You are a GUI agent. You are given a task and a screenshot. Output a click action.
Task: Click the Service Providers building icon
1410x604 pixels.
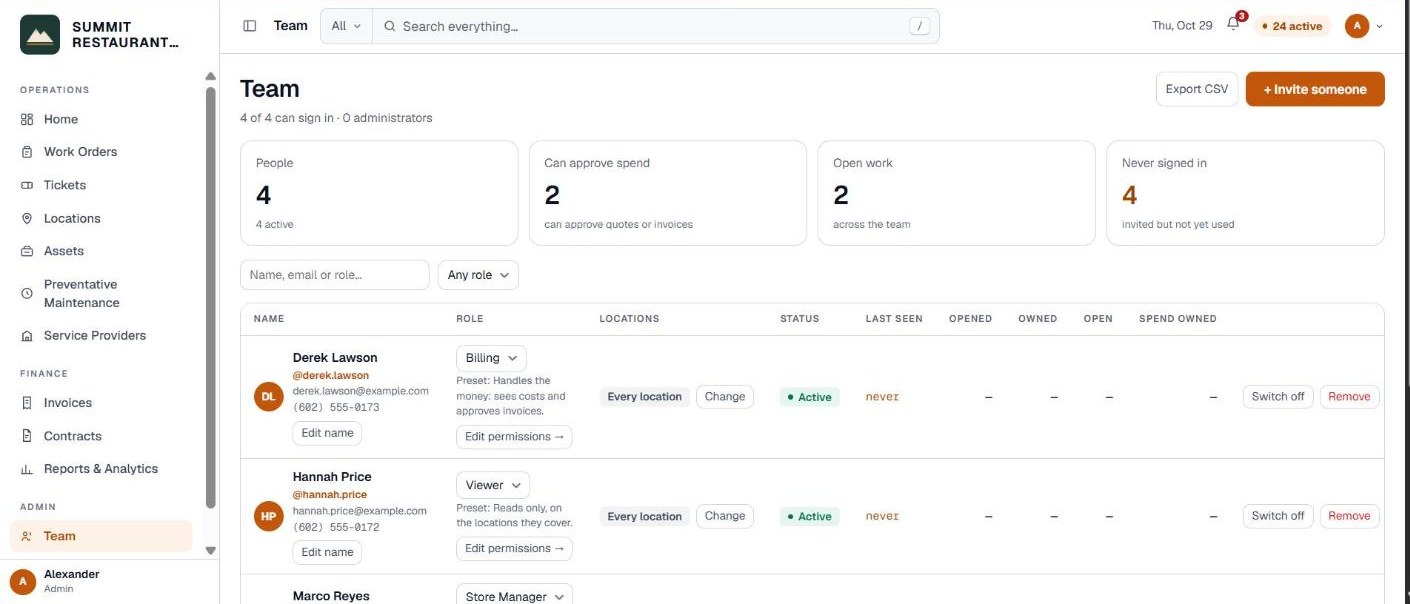pos(27,336)
